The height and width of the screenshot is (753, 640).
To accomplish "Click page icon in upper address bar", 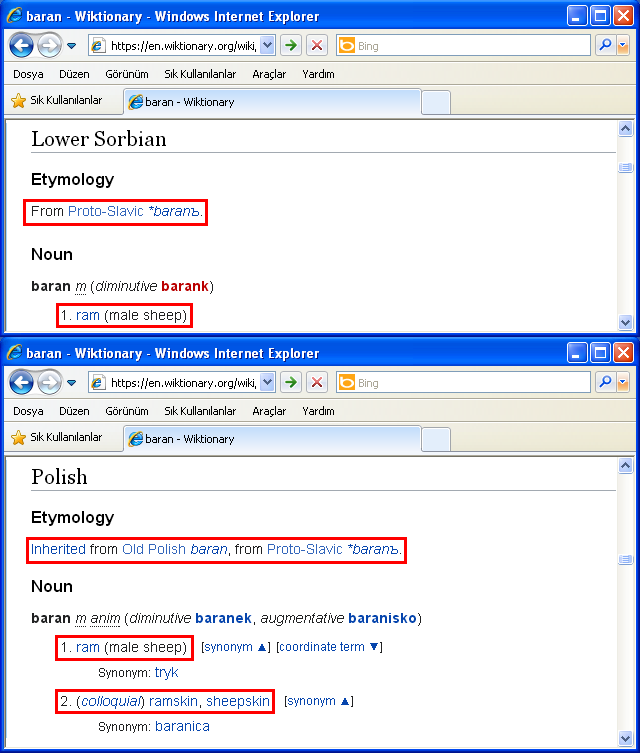I will click(x=98, y=46).
